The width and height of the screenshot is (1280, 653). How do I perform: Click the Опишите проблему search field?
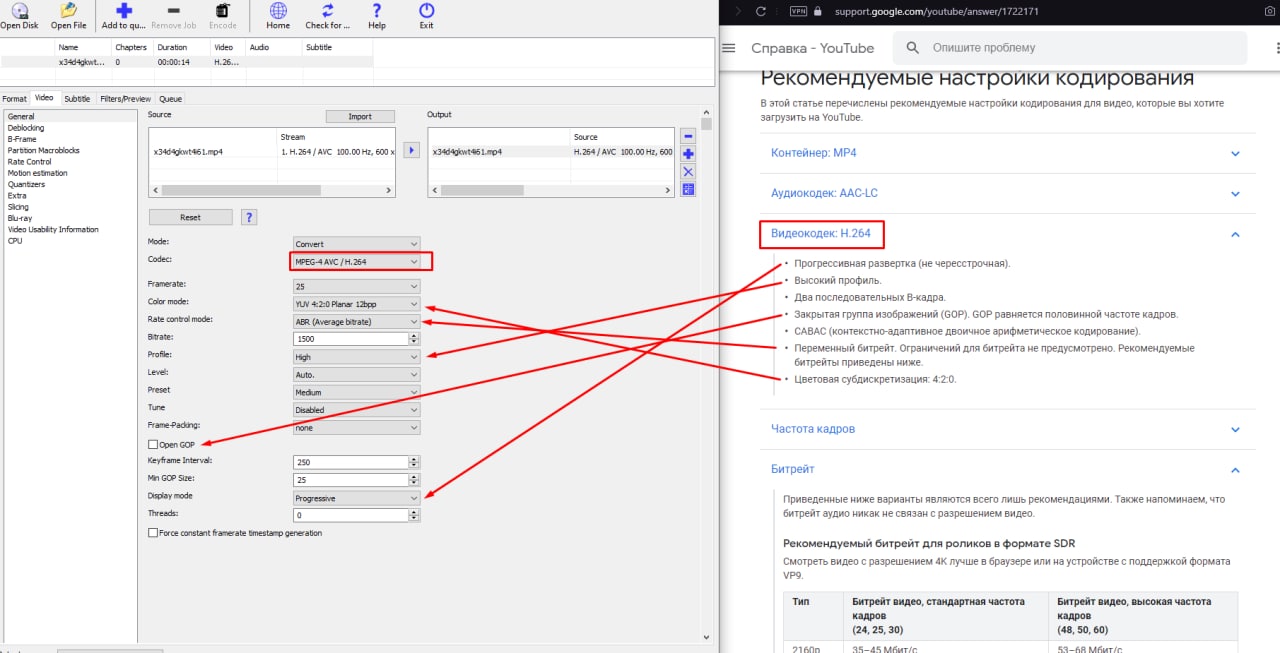click(1070, 48)
